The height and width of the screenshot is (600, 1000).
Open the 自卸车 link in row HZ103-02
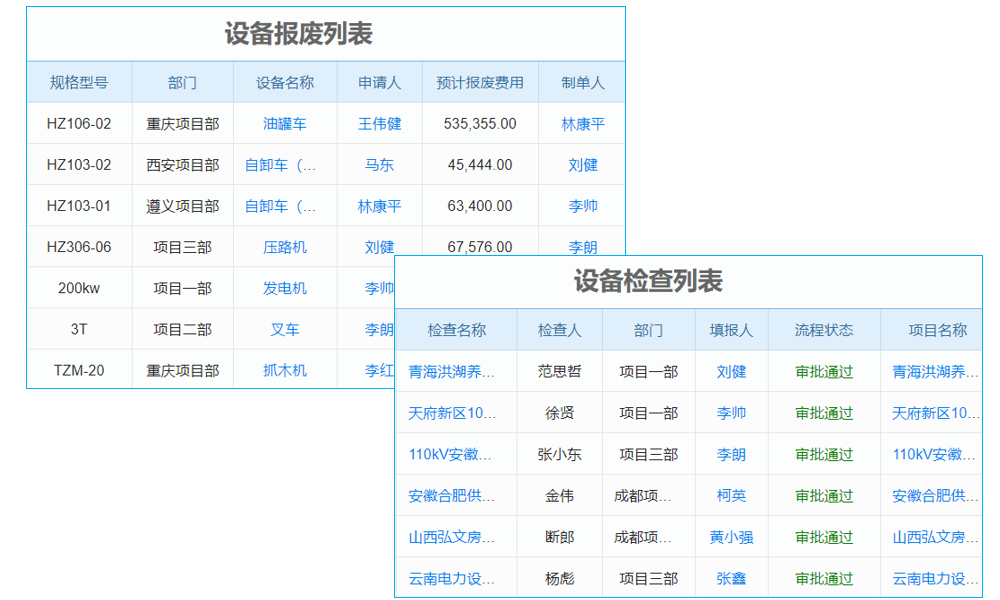[x=284, y=164]
